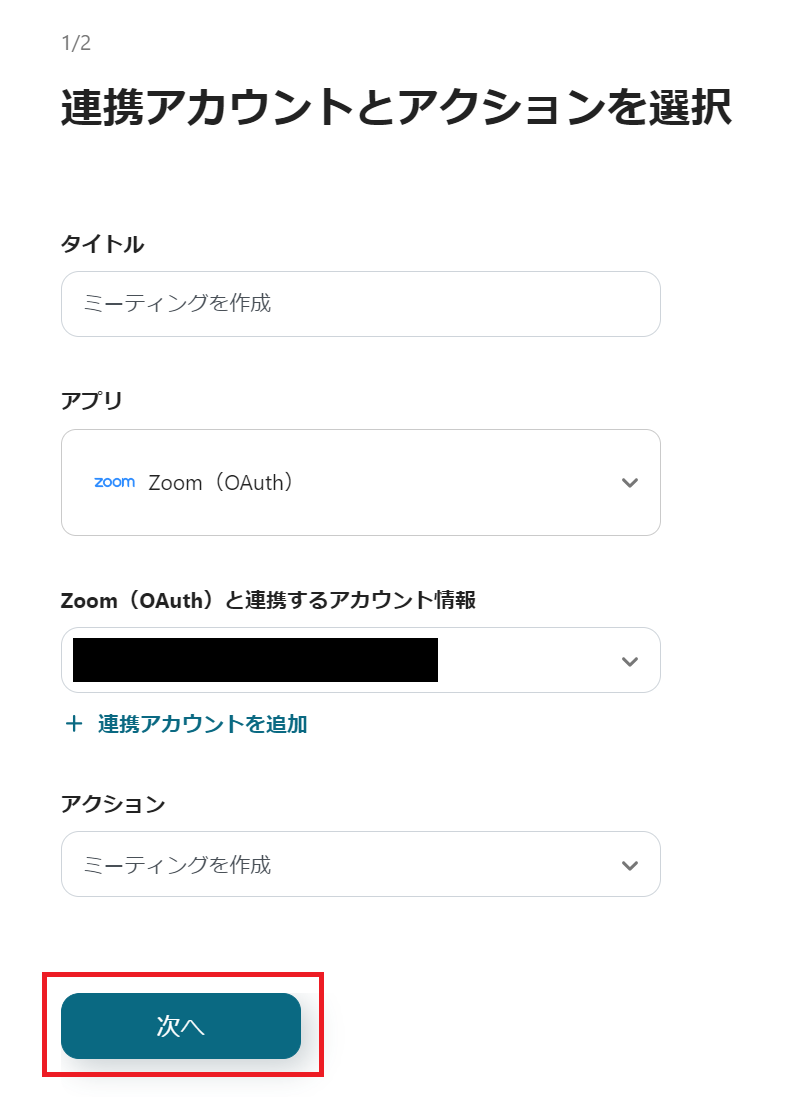Click the plus icon before 連携アカウントを追加
799x1101 pixels.
tap(74, 723)
